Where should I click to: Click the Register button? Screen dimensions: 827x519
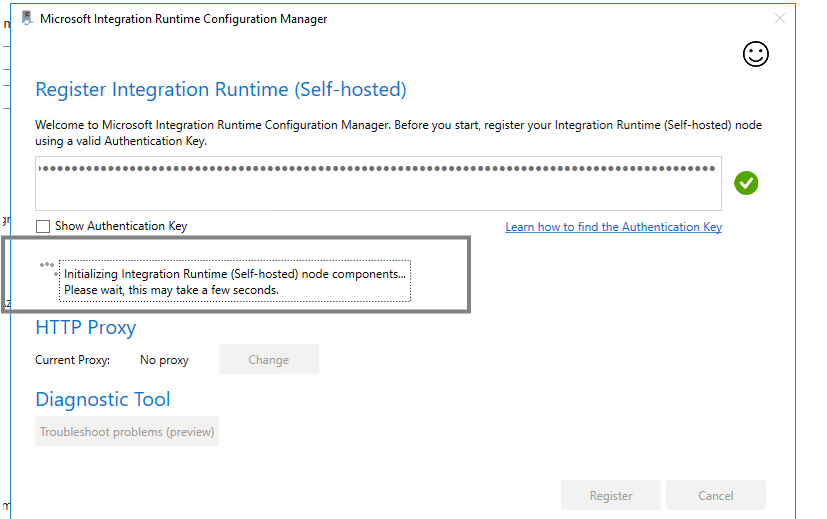(x=610, y=495)
